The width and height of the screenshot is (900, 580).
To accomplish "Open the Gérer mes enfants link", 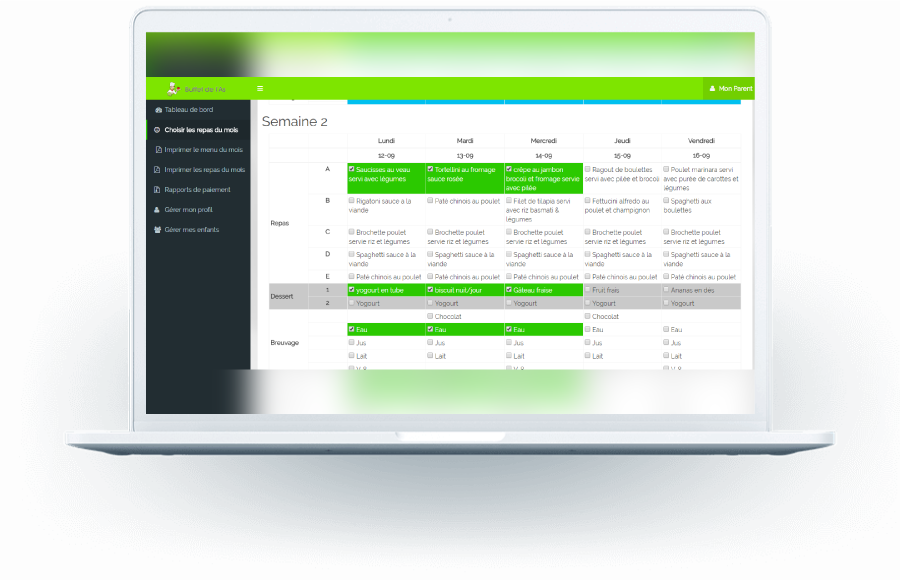I will point(192,230).
